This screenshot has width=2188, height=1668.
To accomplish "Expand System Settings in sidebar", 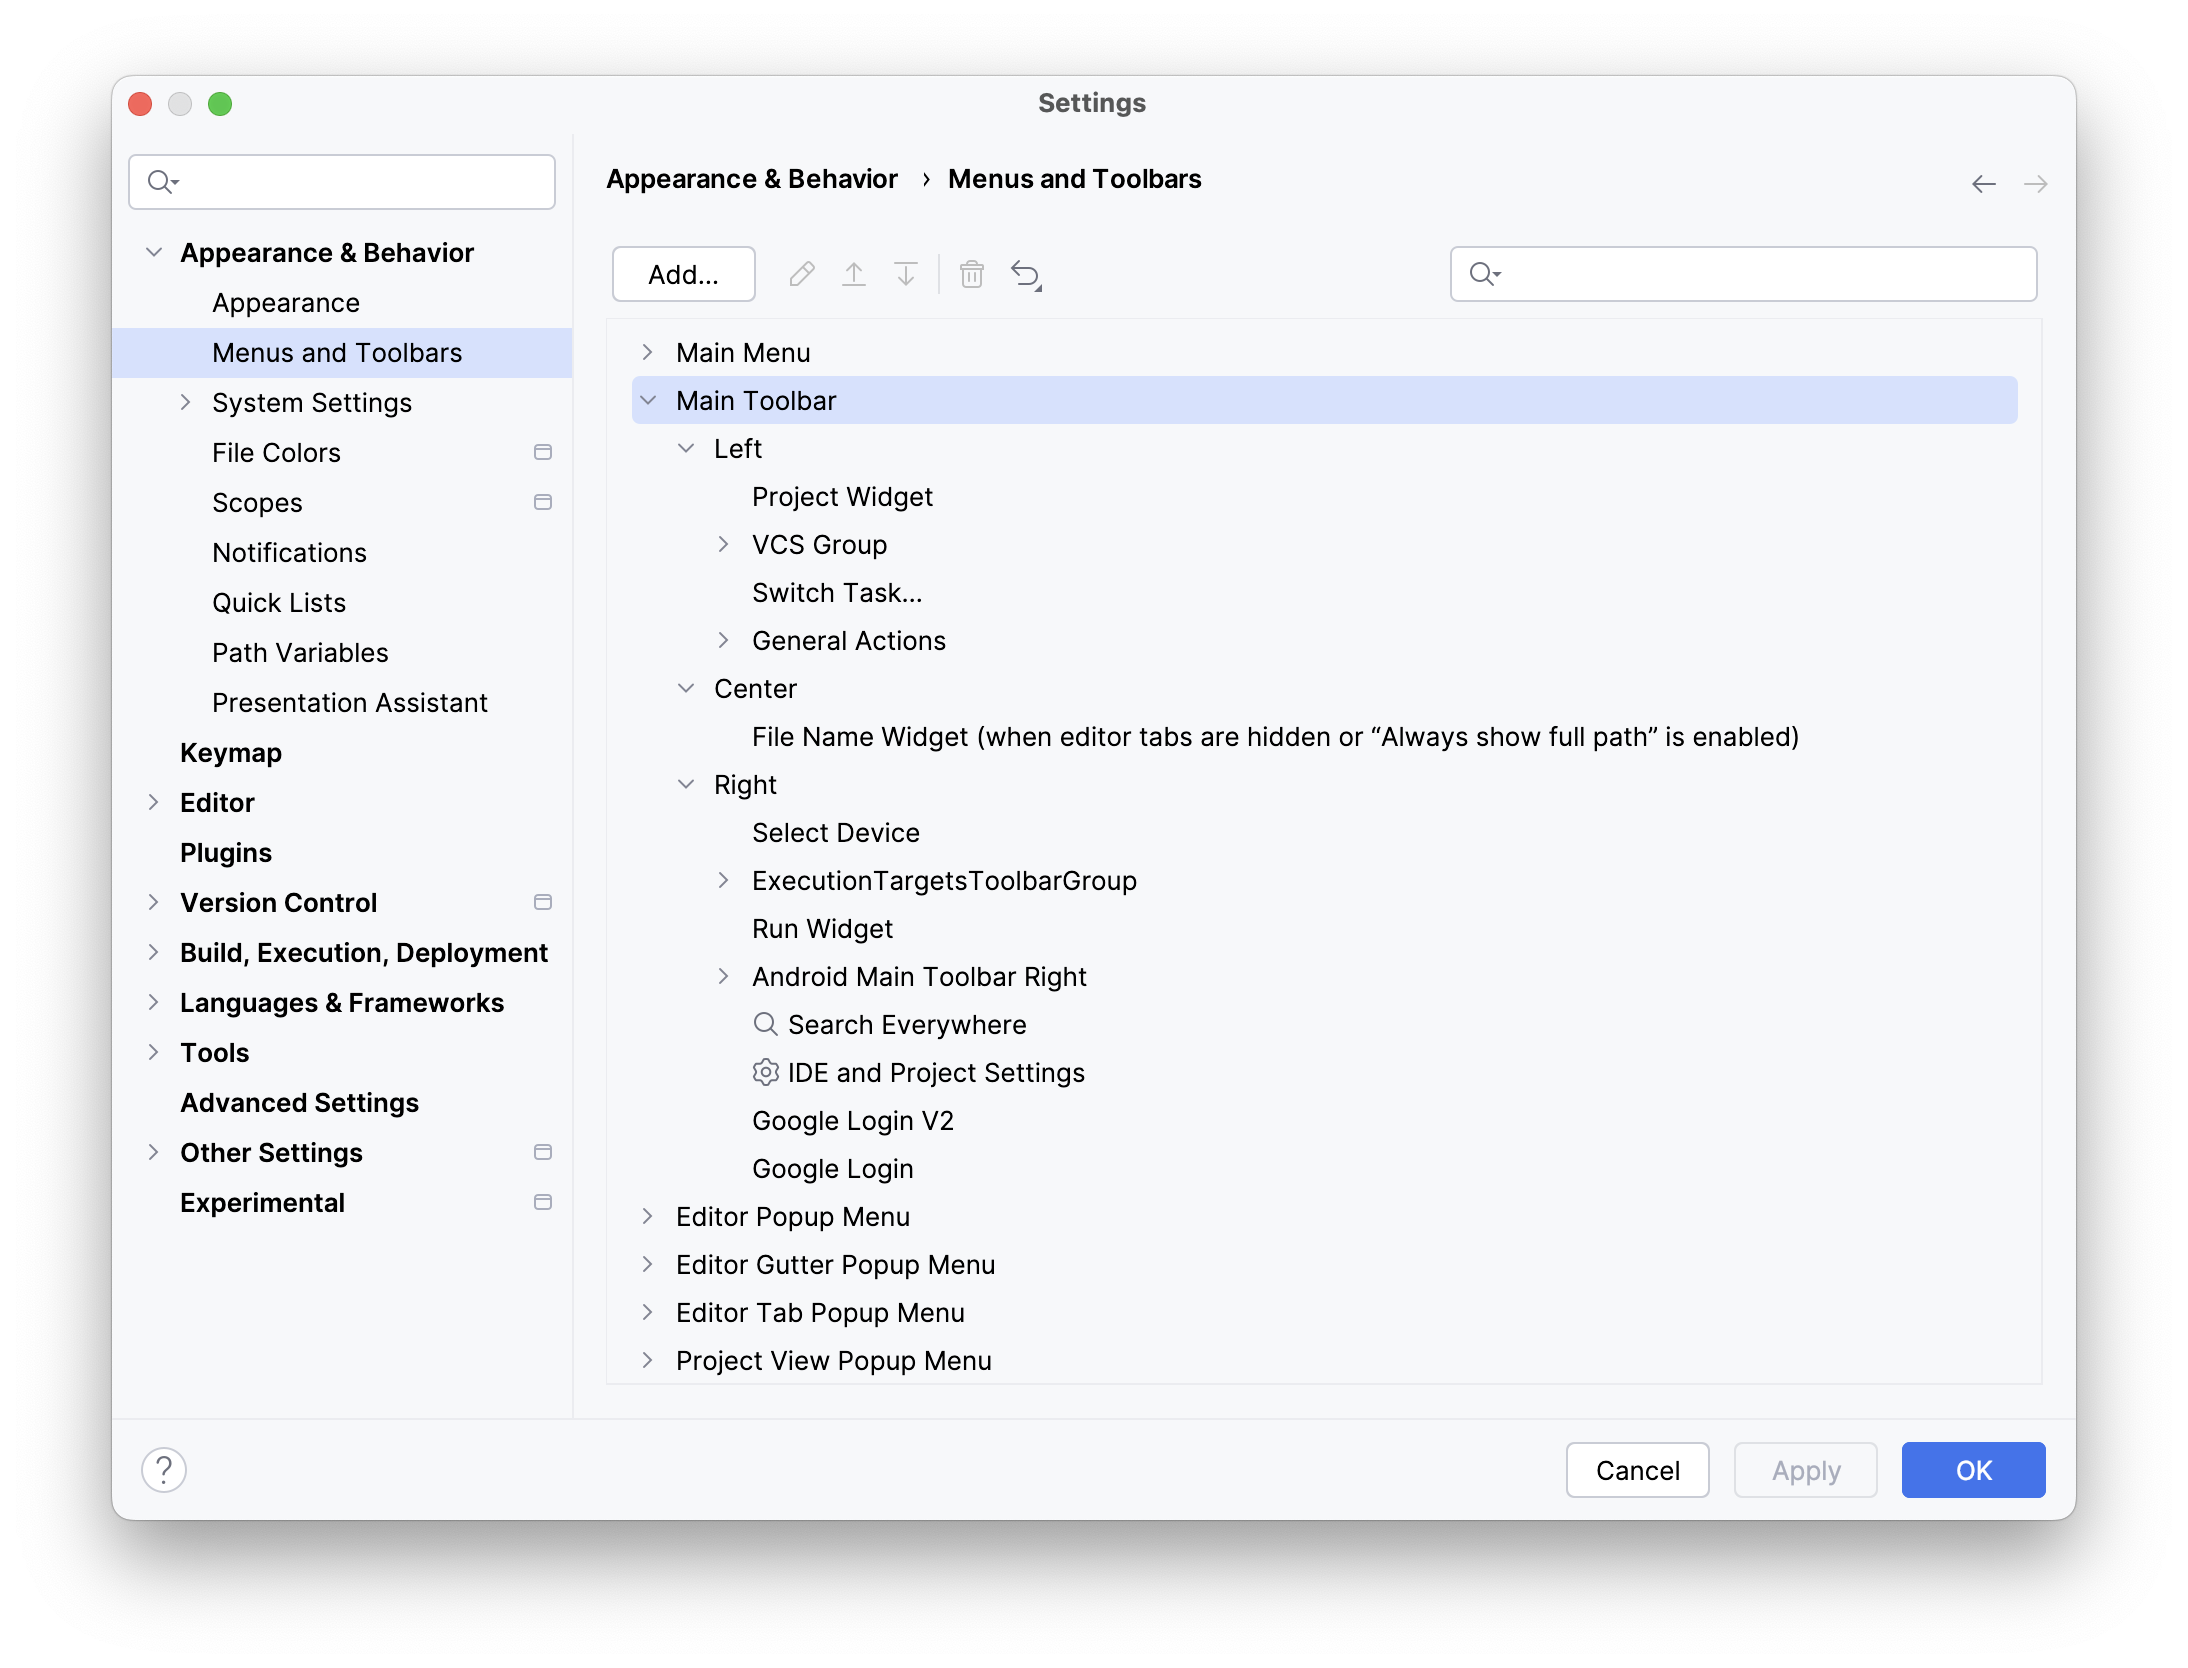I will point(185,402).
